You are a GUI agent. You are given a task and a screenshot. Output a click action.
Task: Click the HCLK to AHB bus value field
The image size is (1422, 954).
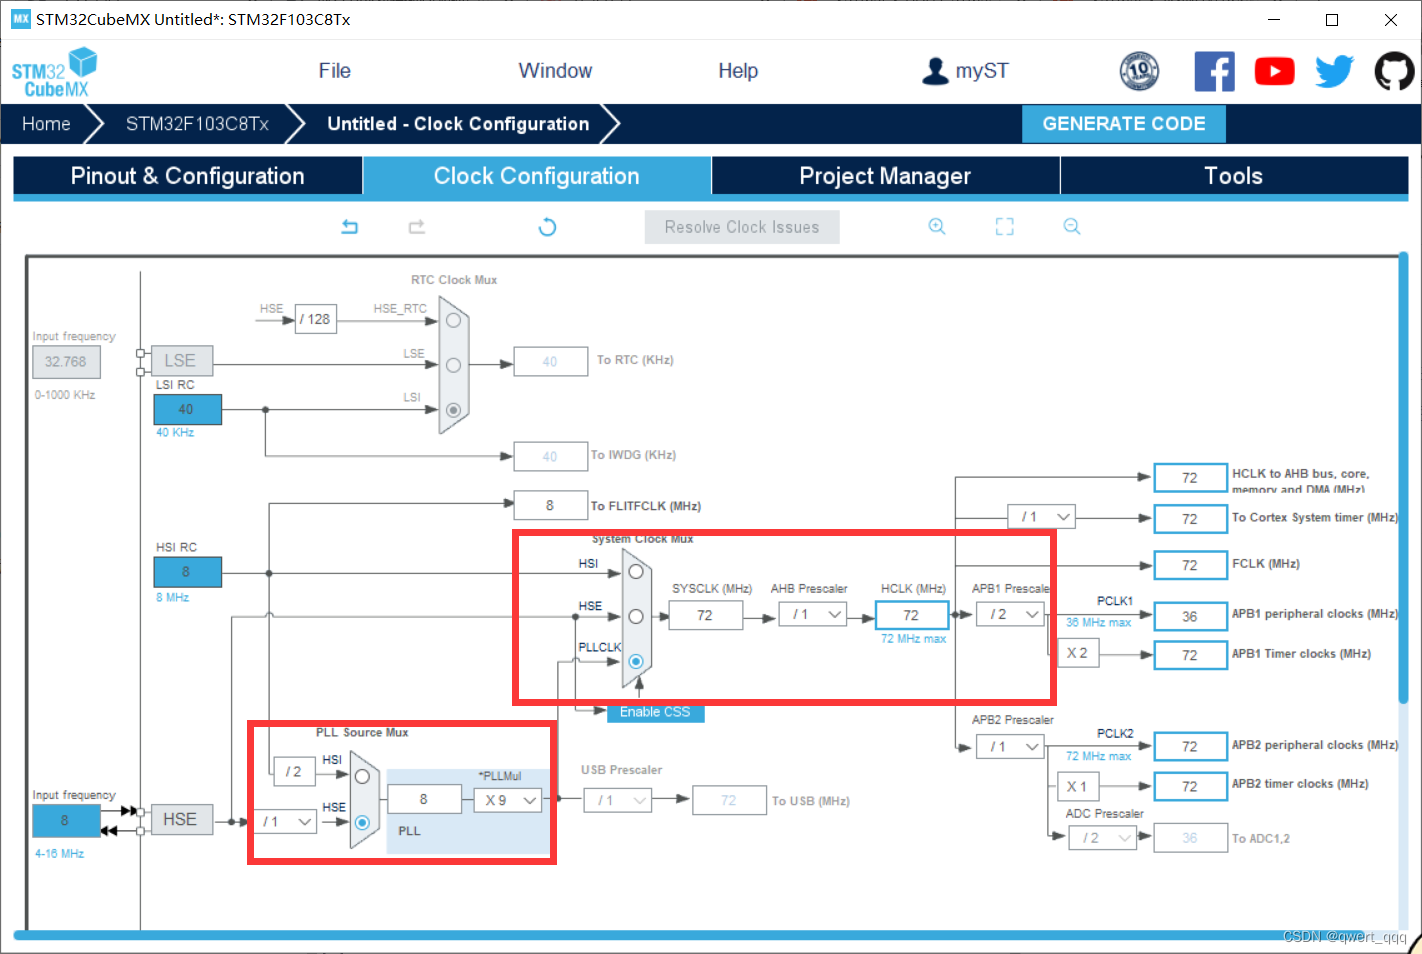[1190, 478]
